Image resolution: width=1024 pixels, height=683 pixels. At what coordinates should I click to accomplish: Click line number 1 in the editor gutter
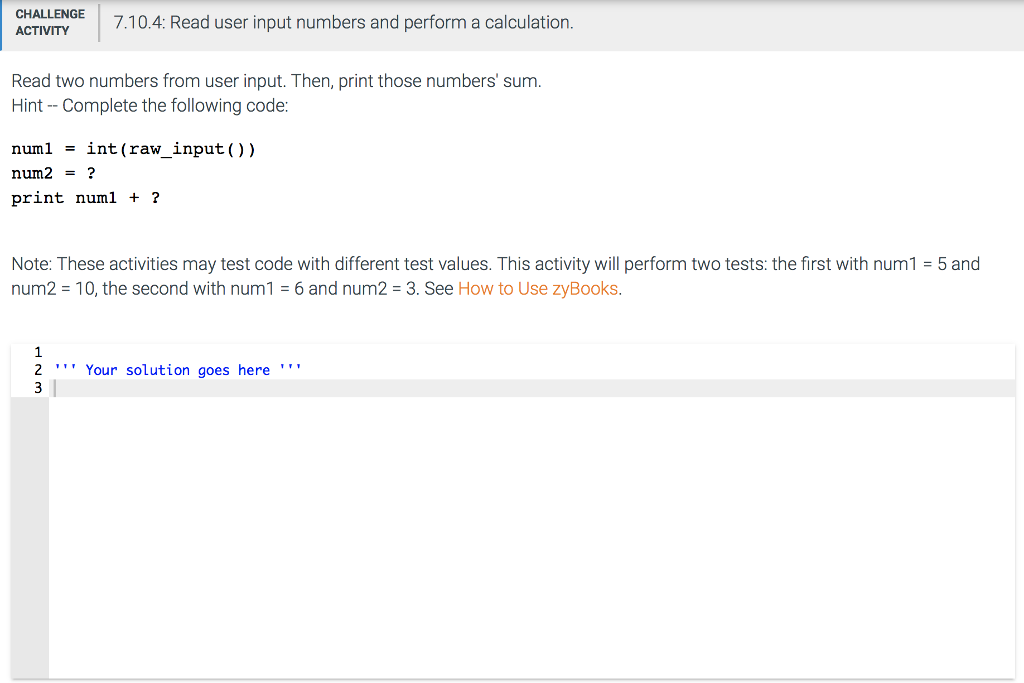coord(38,352)
